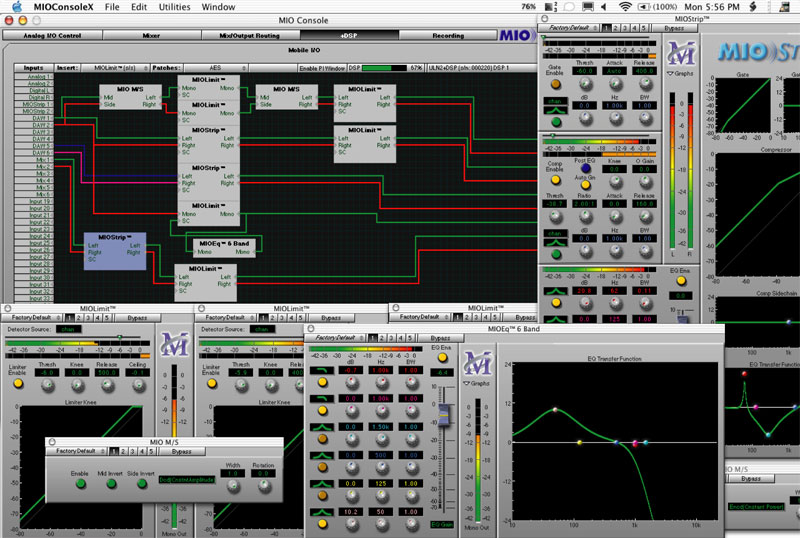The image size is (800, 538).
Task: Click the Metric Halo logo in MIOStrip window
Action: coord(680,51)
